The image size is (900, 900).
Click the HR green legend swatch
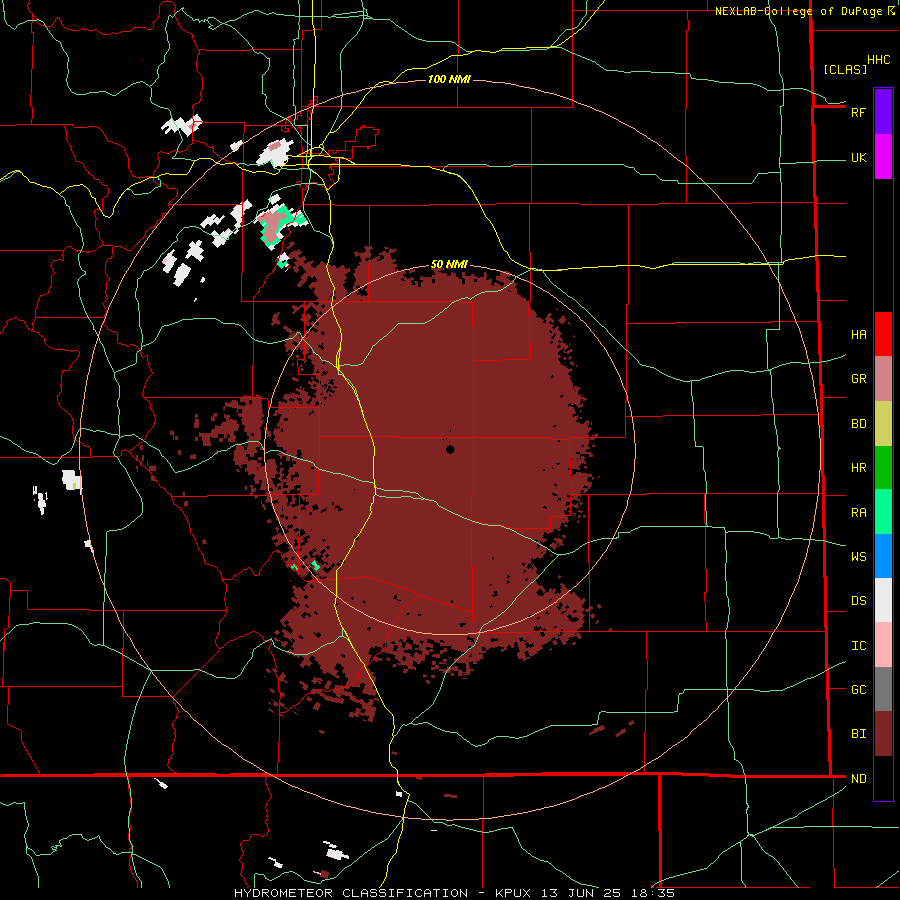(x=883, y=468)
